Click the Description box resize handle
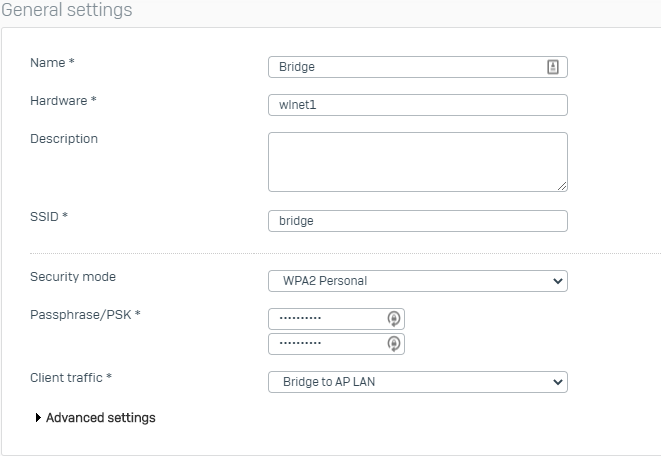This screenshot has width=661, height=456. 562,186
